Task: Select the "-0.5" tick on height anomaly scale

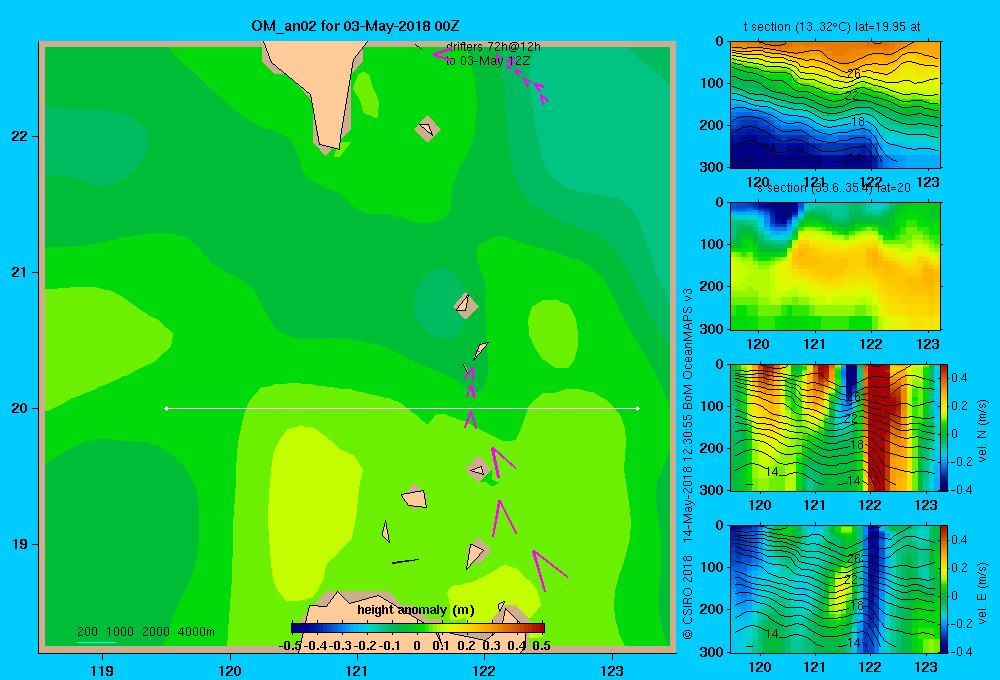Action: pos(290,646)
